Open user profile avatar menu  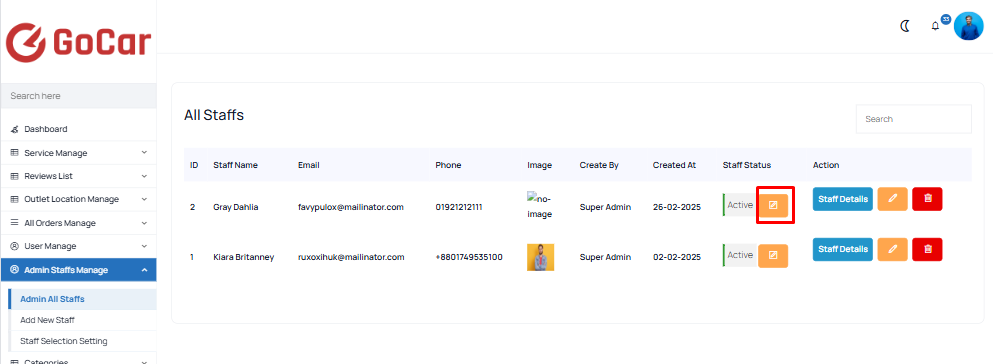pyautogui.click(x=968, y=26)
